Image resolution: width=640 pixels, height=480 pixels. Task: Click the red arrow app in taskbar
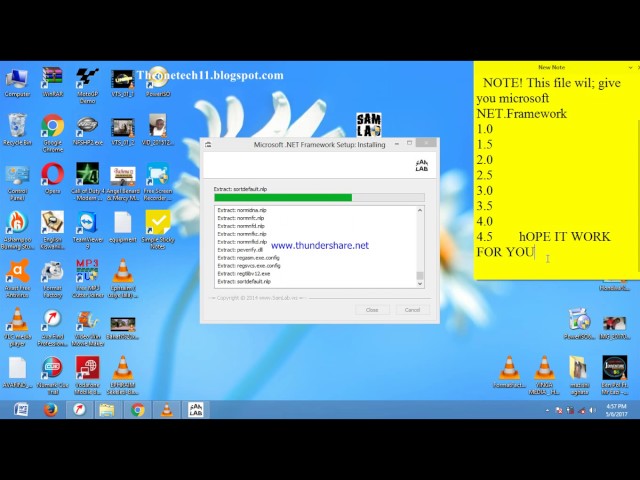[x=79, y=409]
